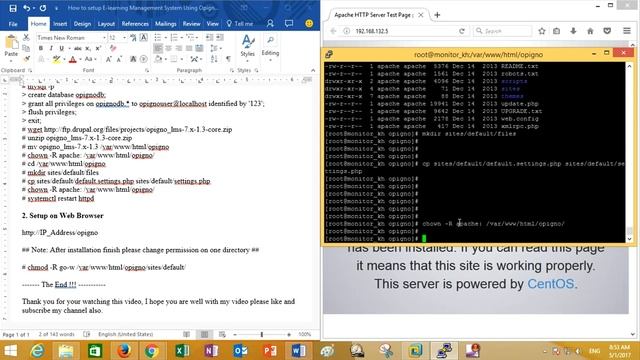Redo action in Word quick access toolbar

click(x=43, y=8)
